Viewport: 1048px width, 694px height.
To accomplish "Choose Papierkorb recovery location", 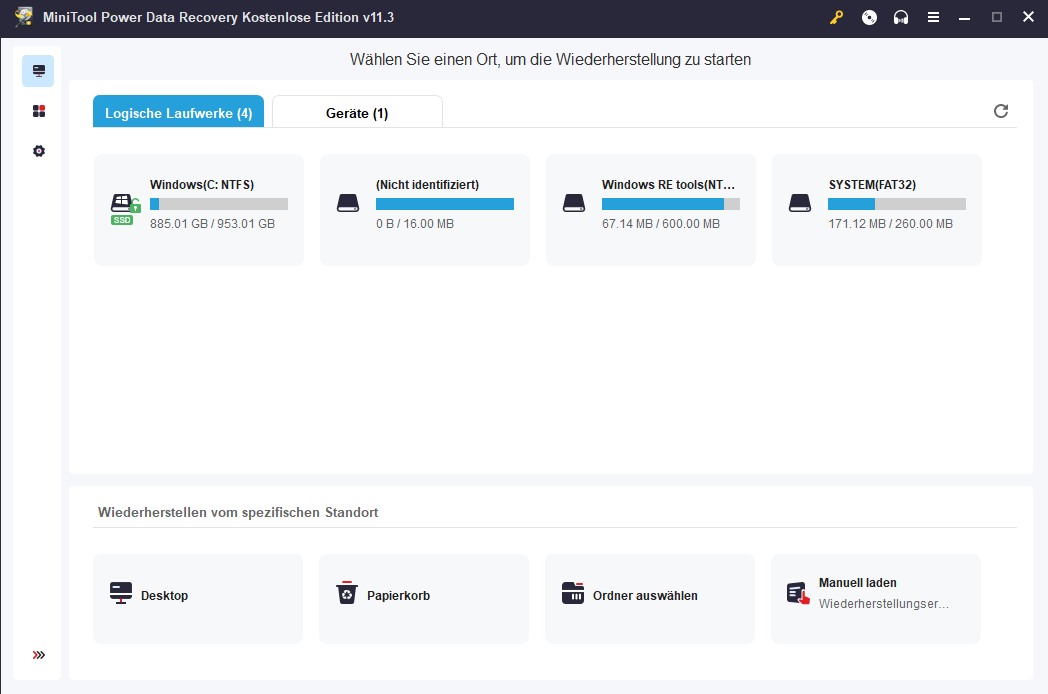I will 424,599.
